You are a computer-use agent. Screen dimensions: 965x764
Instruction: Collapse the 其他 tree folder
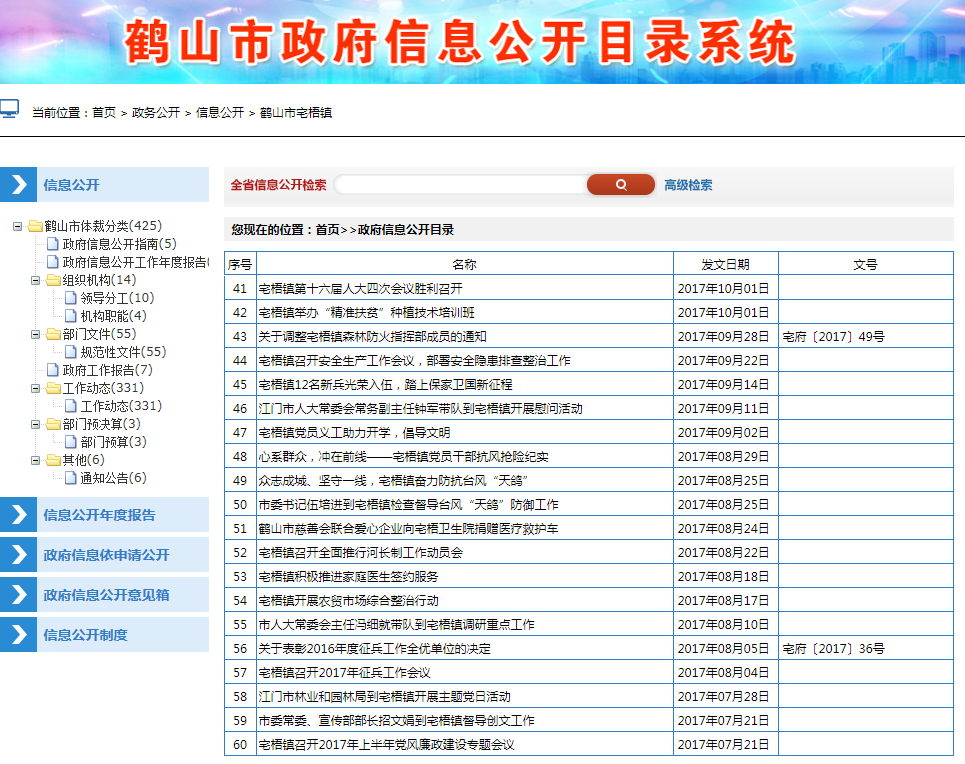click(x=36, y=460)
